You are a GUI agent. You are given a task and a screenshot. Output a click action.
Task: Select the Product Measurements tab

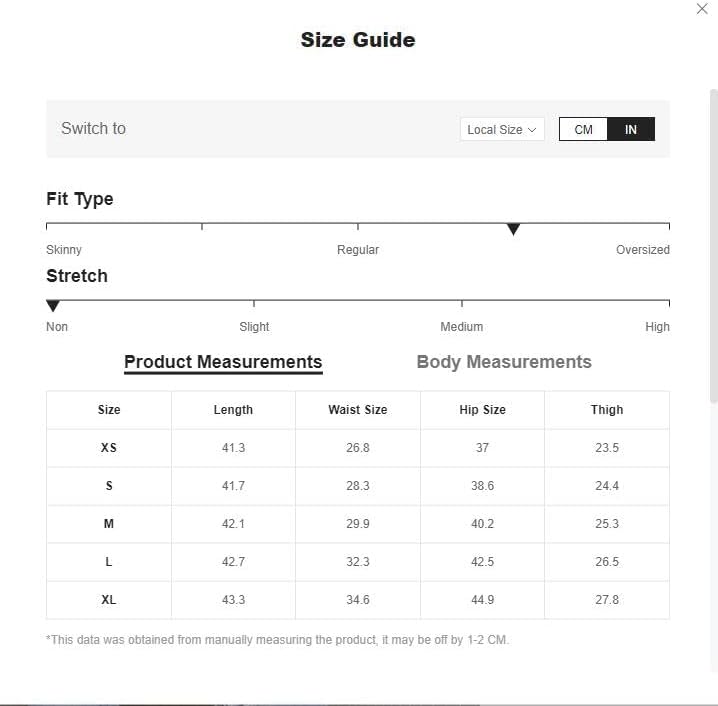(223, 362)
